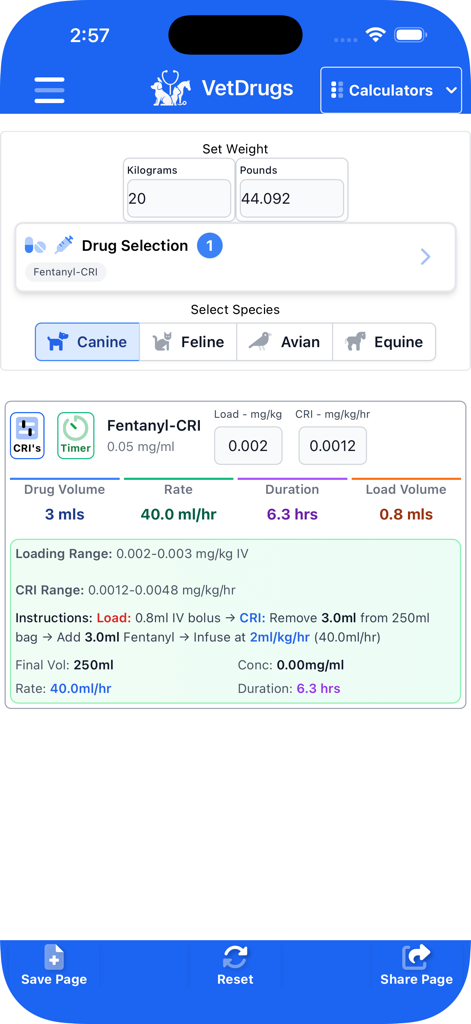The width and height of the screenshot is (471, 1024).
Task: Tap Share Page button
Action: coord(416,965)
